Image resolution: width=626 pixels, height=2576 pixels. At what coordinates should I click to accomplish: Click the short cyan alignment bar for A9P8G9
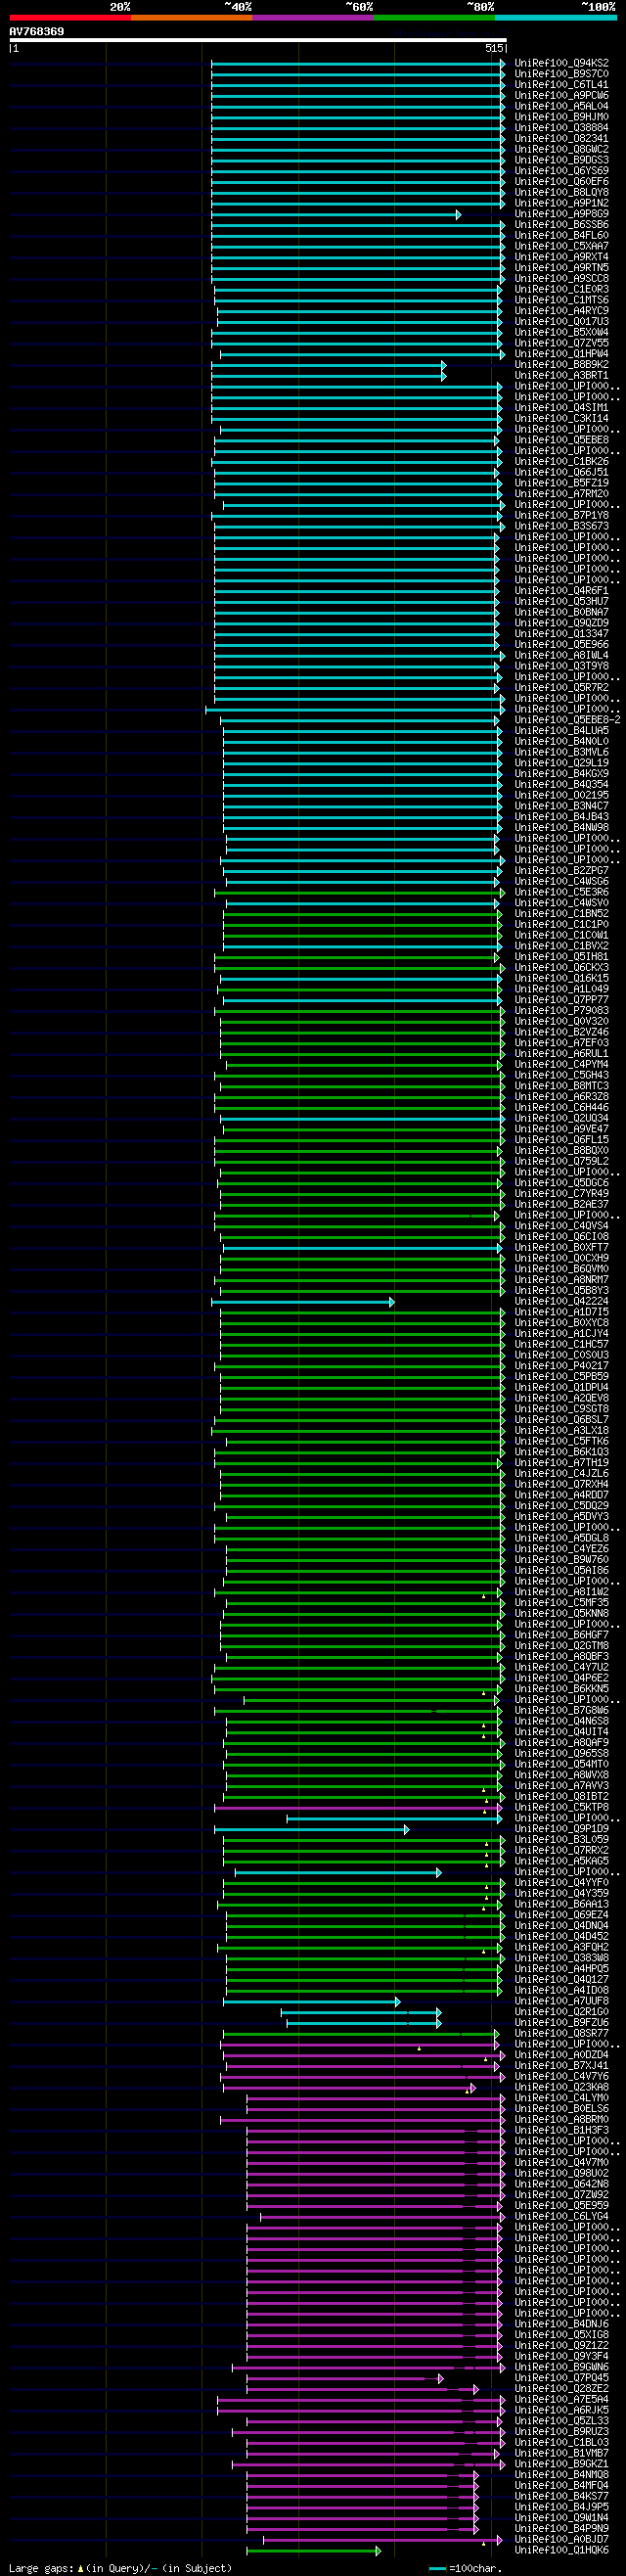(336, 214)
